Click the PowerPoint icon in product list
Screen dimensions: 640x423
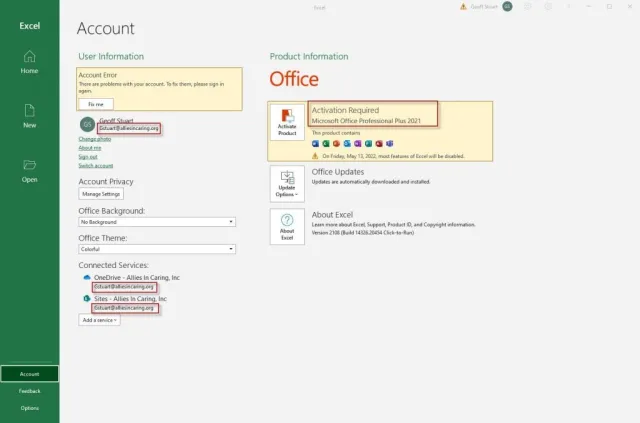(337, 143)
